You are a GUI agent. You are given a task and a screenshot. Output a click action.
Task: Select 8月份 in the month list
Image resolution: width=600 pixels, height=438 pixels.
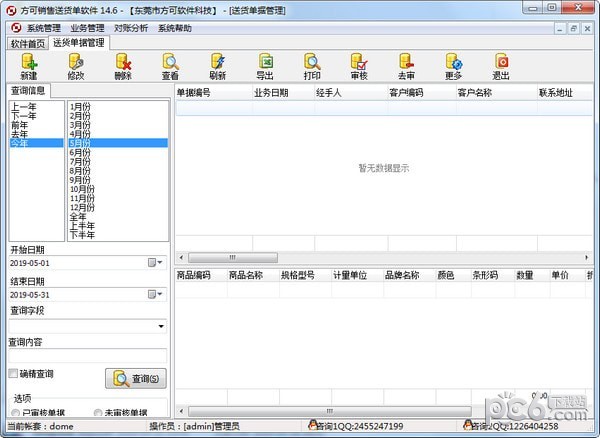pos(118,171)
